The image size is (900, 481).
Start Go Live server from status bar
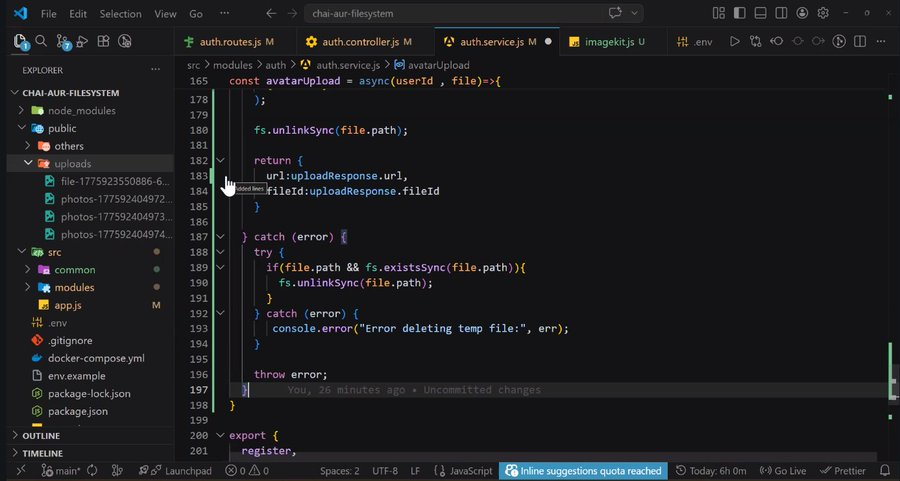(x=783, y=471)
